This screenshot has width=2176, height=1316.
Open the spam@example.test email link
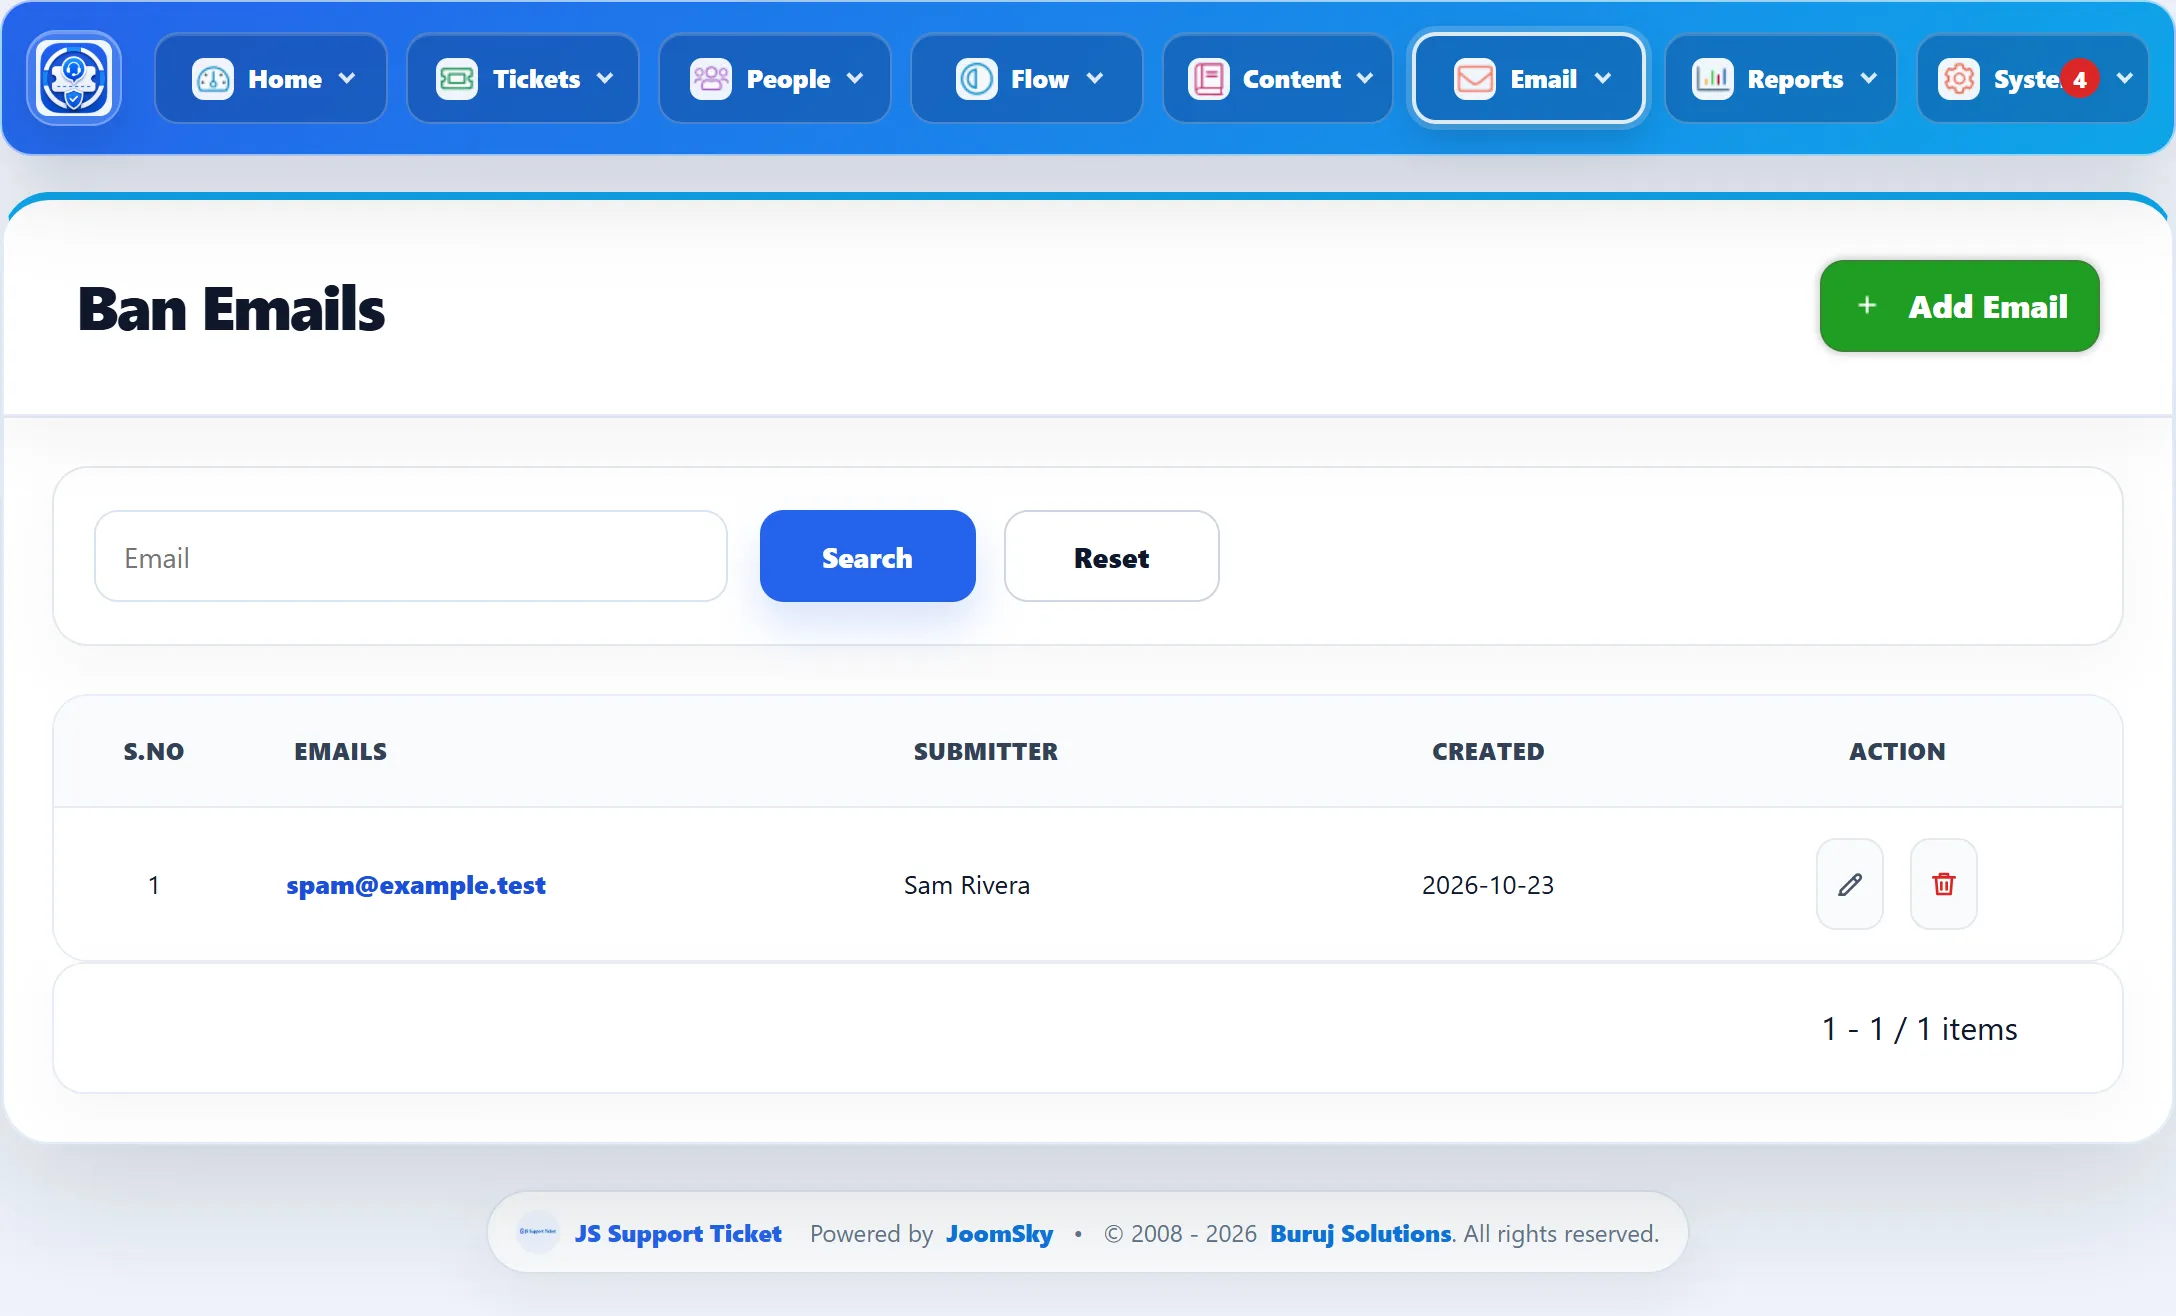(416, 885)
